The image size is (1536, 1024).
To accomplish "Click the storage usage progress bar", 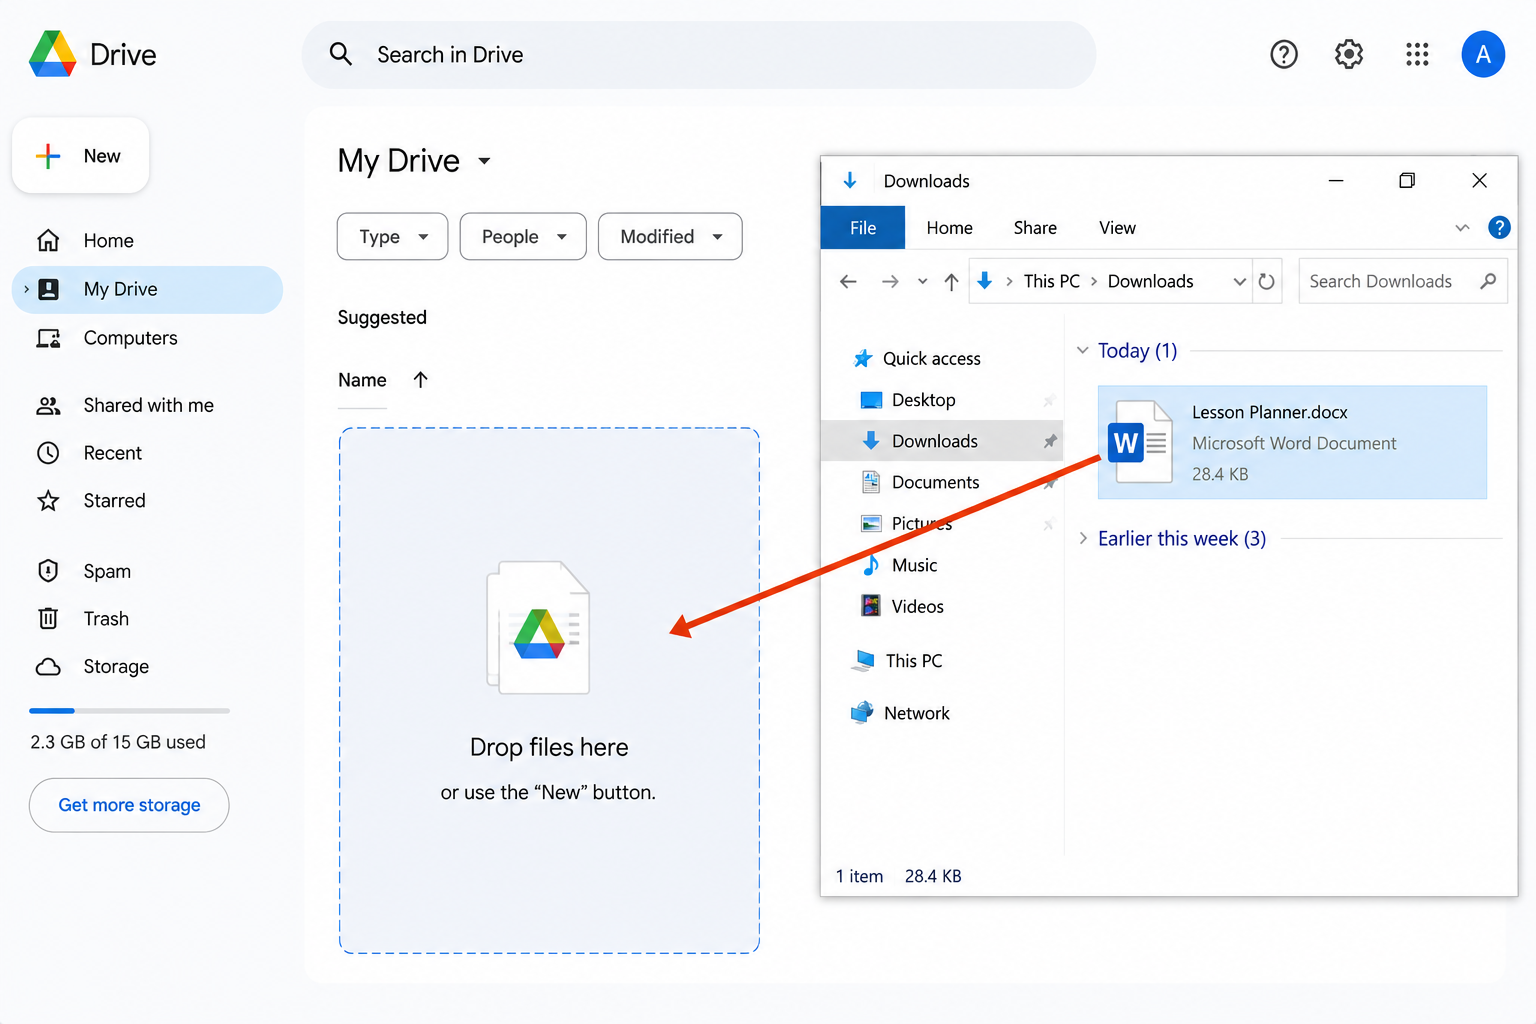I will pos(130,711).
